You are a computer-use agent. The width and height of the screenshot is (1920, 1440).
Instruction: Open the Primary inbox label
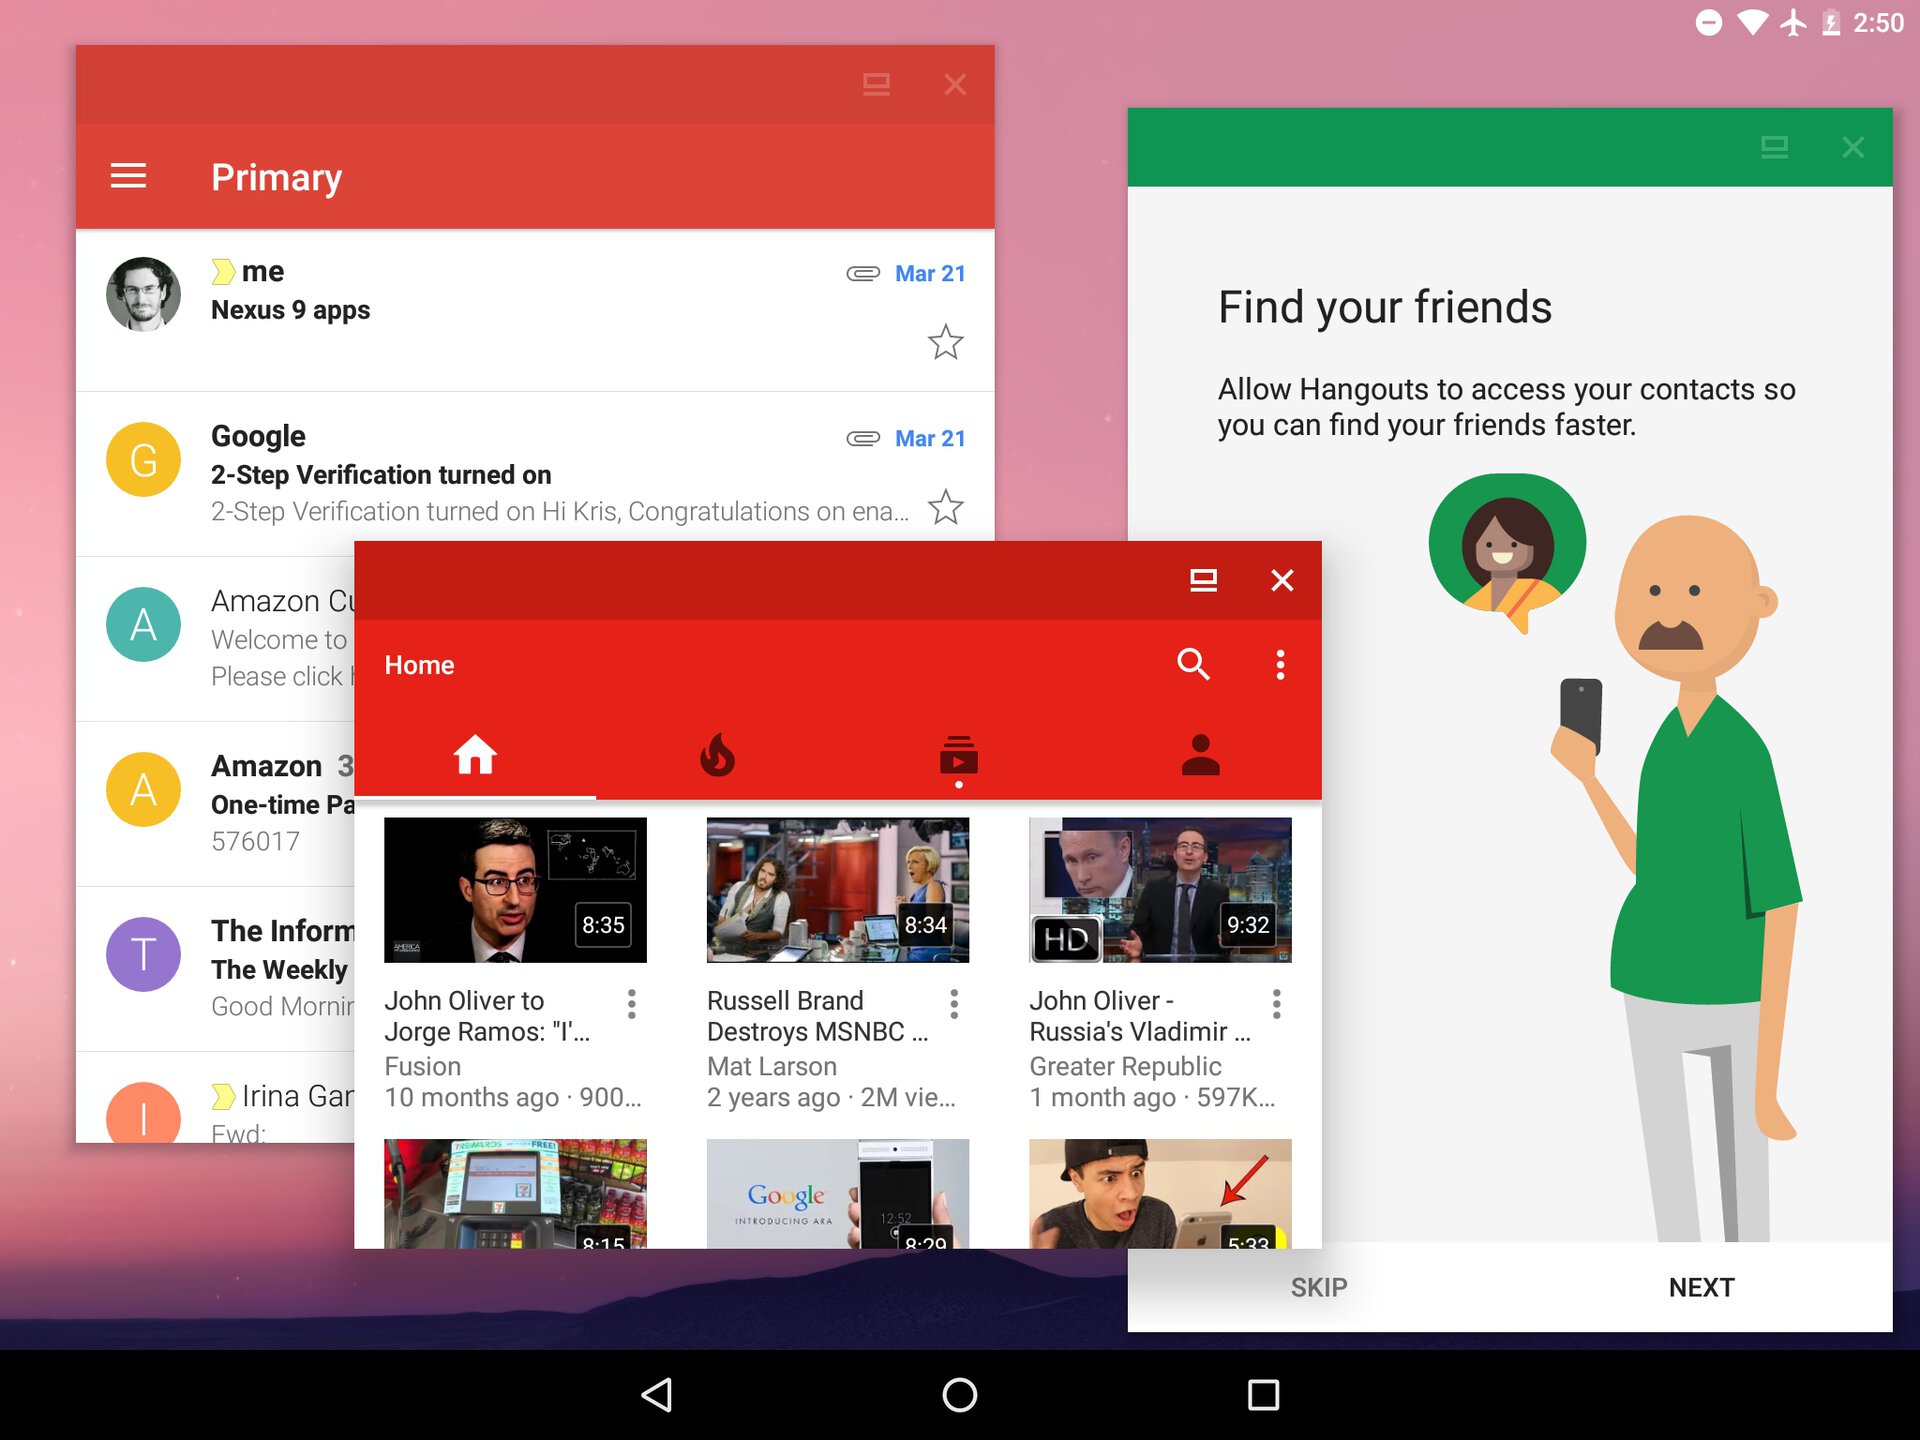276,176
